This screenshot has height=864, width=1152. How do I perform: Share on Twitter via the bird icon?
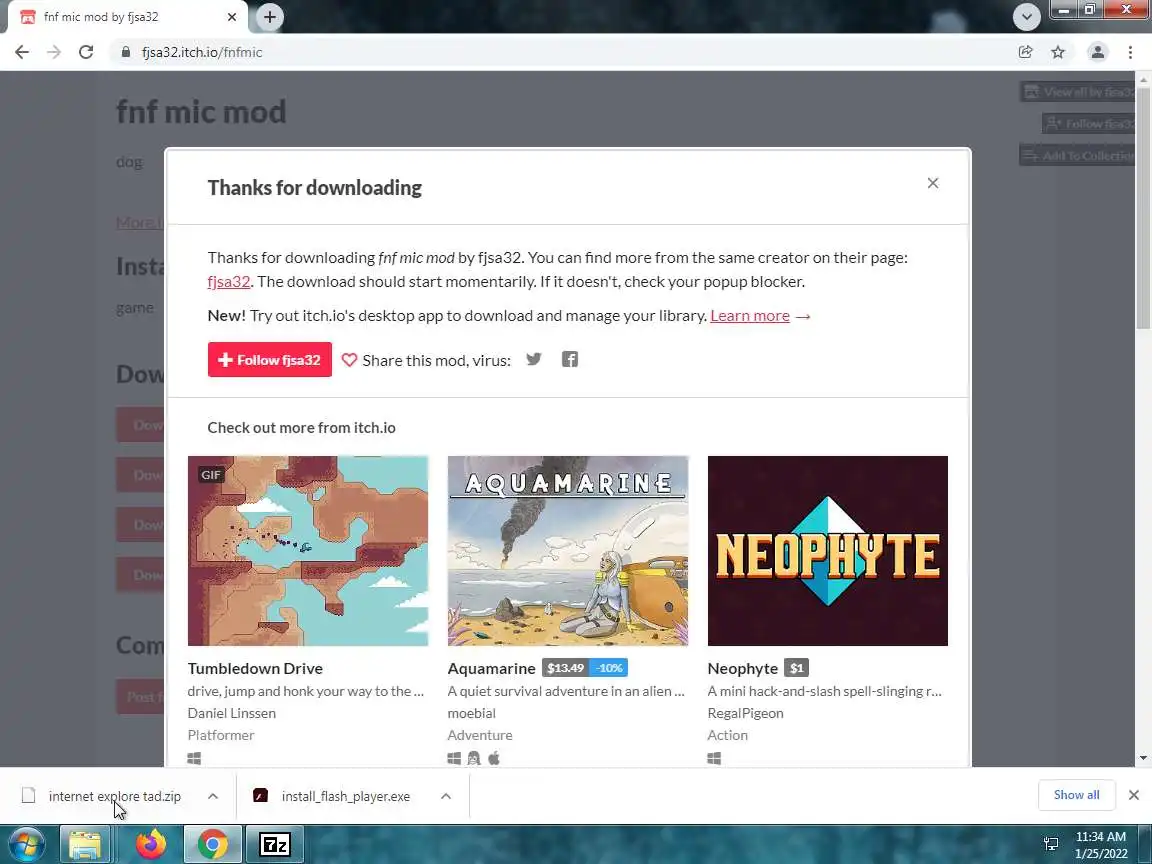534,359
